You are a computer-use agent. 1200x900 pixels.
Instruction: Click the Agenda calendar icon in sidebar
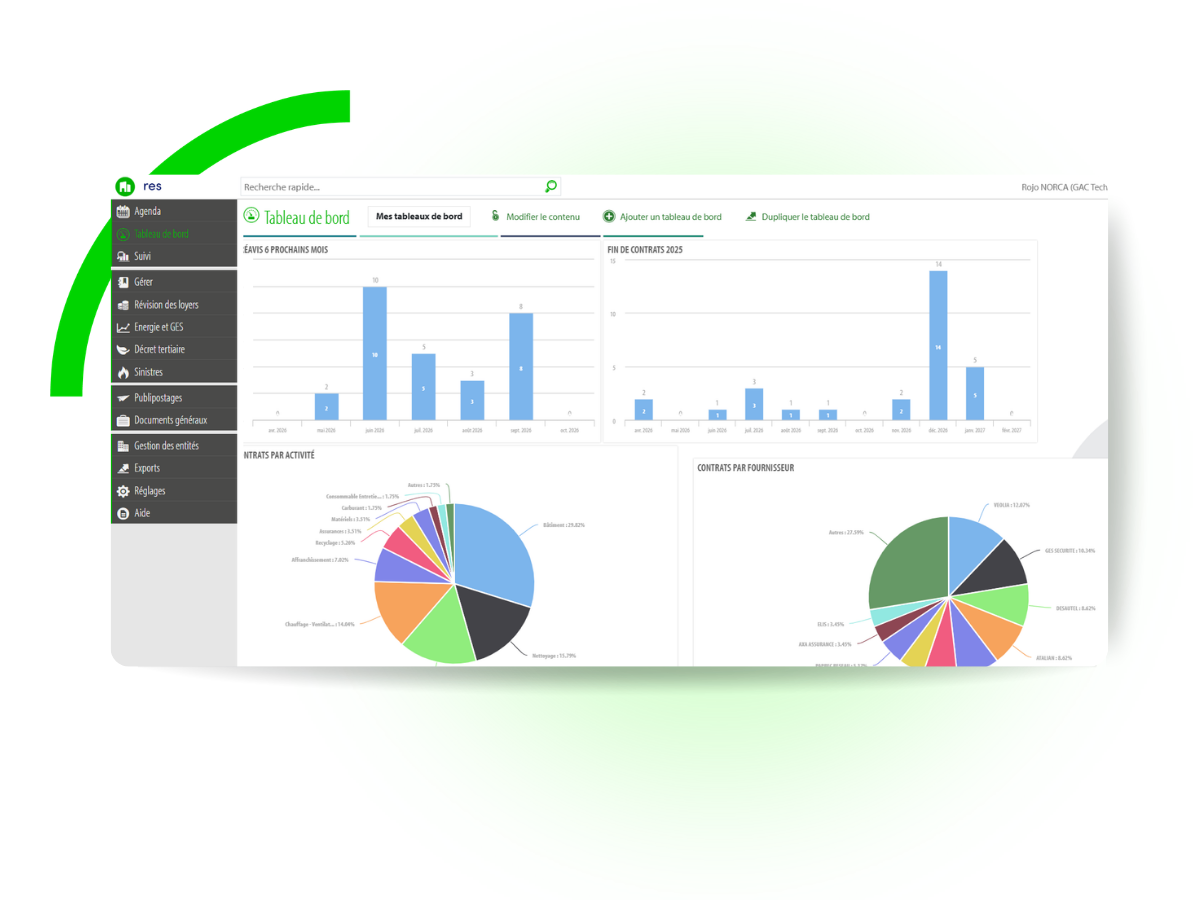coord(123,211)
